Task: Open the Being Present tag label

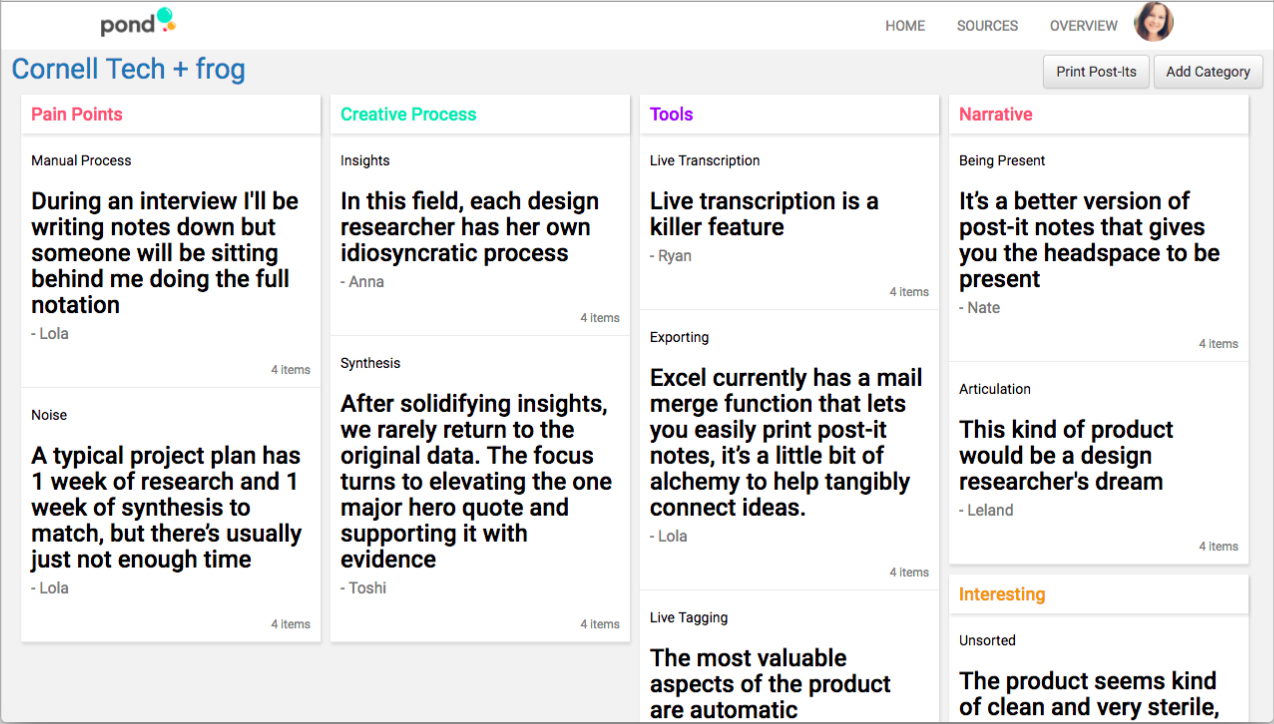Action: pos(1002,160)
